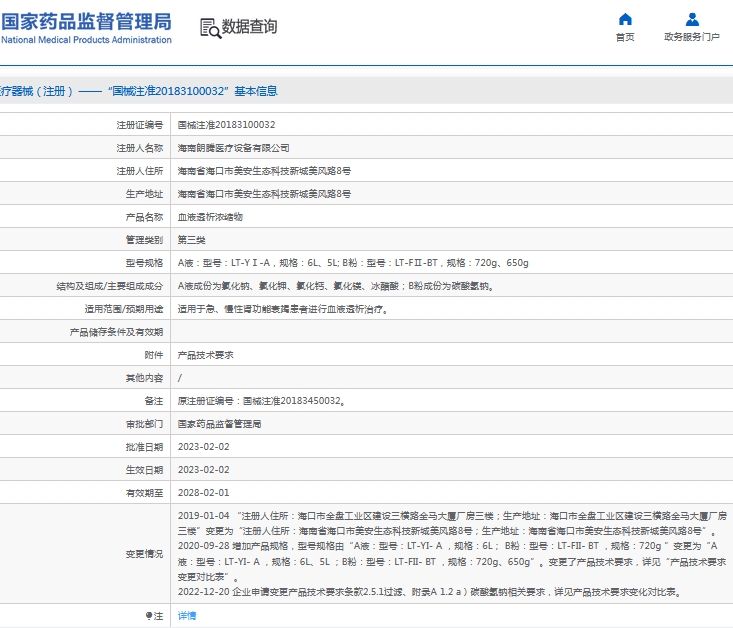
Task: Open the 政务服务门户 person icon
Action: click(692, 19)
